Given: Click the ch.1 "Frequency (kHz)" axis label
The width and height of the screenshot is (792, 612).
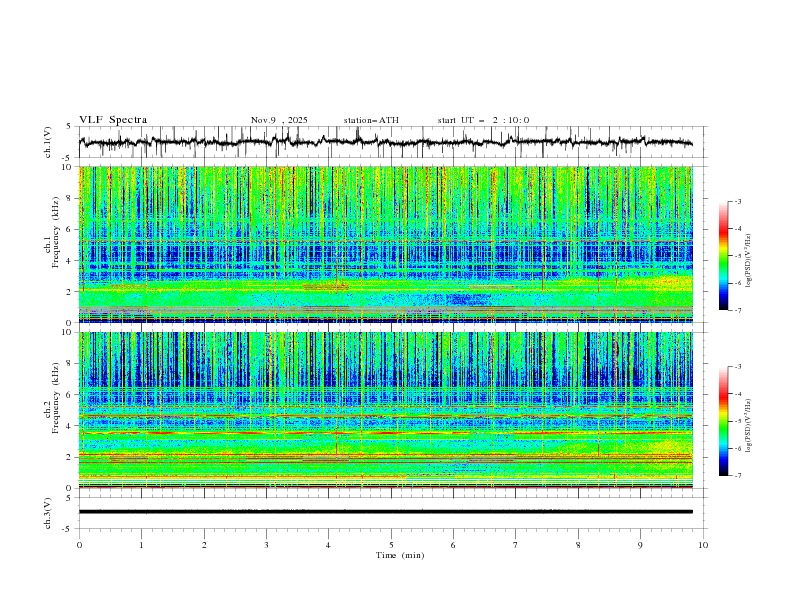Looking at the screenshot, I should (56, 230).
